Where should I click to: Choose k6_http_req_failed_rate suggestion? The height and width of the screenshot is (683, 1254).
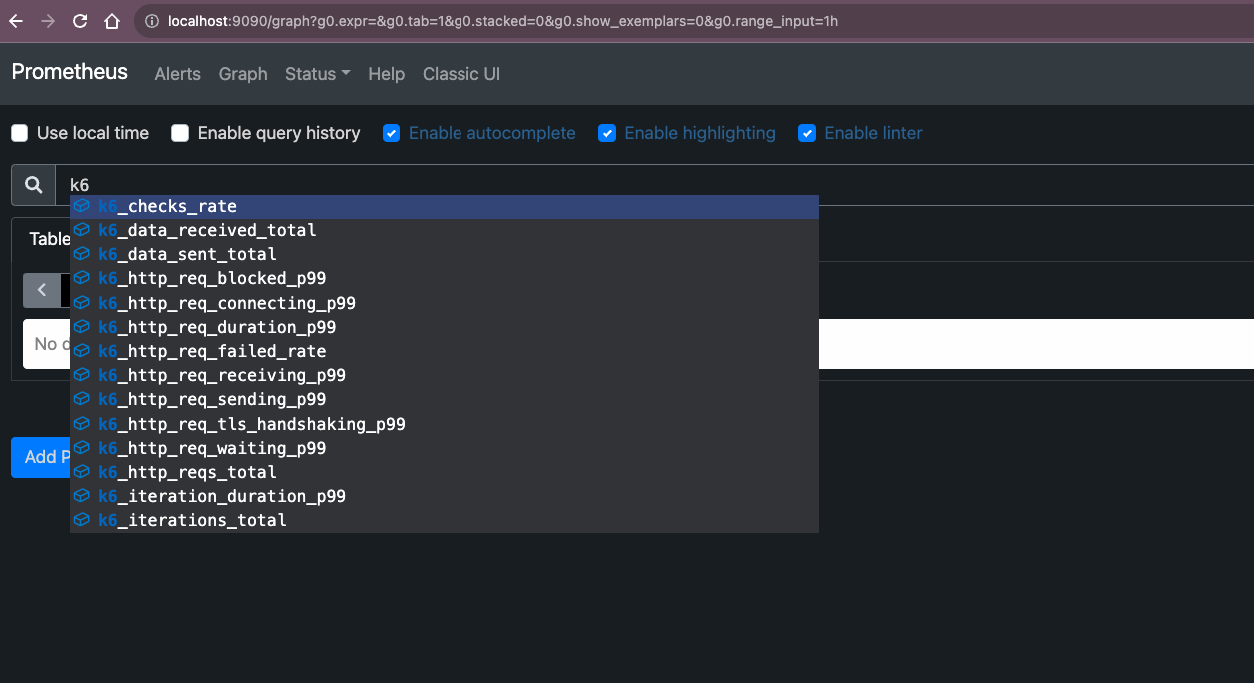pyautogui.click(x=444, y=351)
